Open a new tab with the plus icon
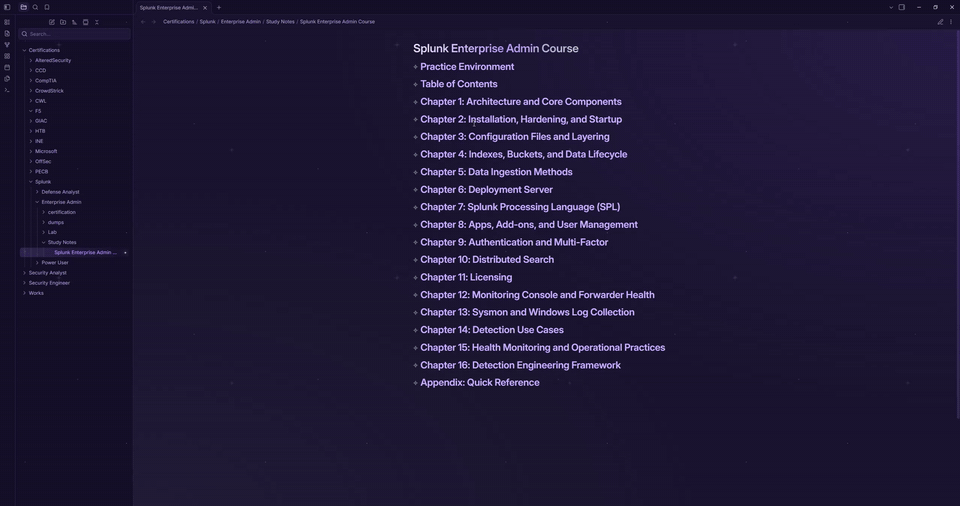Image resolution: width=960 pixels, height=506 pixels. (219, 7)
